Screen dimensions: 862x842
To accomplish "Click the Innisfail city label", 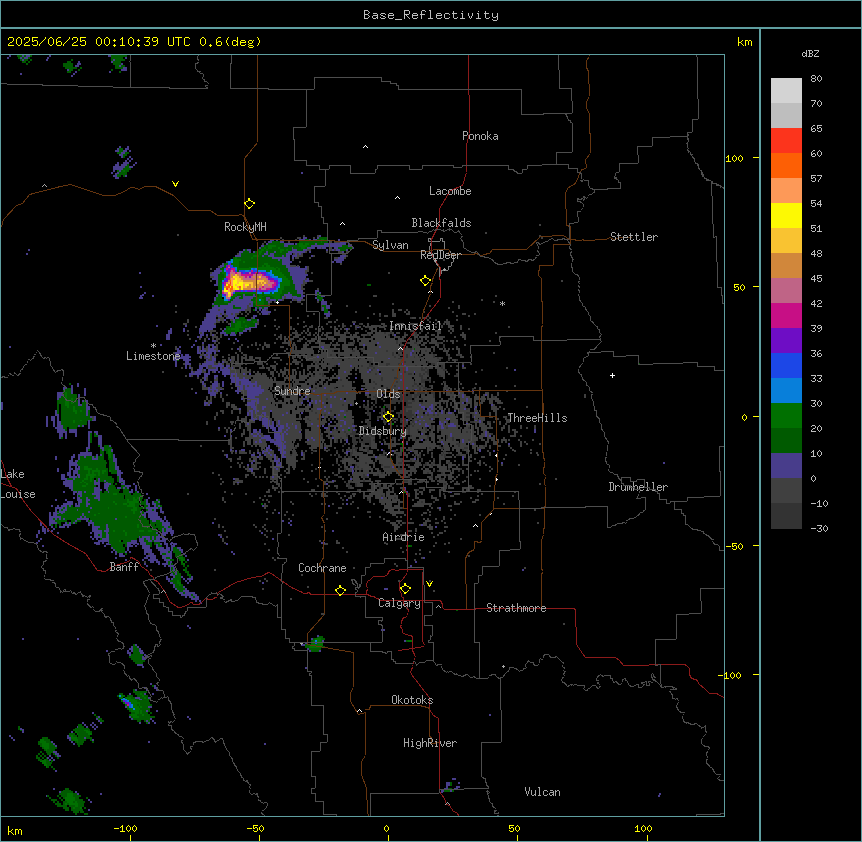I will click(415, 326).
